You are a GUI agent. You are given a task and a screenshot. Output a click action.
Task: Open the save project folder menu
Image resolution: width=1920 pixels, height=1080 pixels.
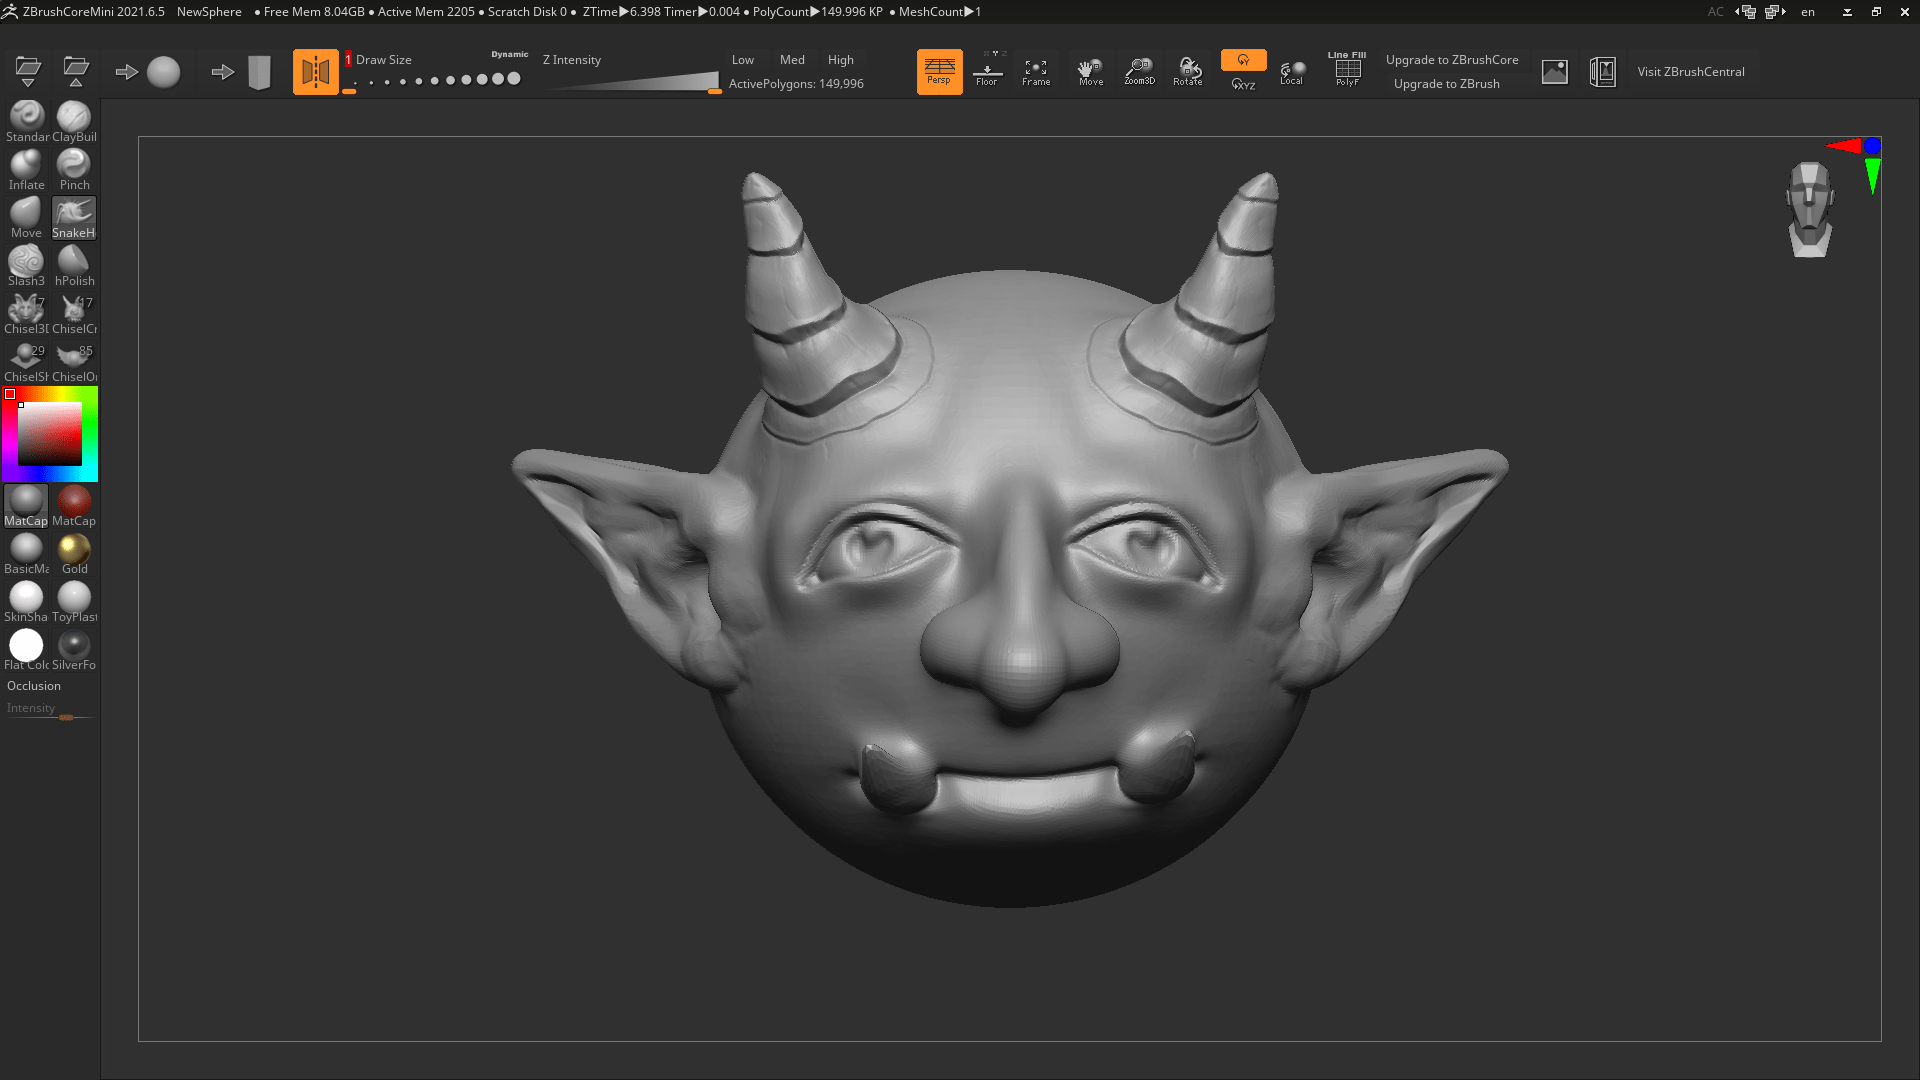(x=77, y=70)
